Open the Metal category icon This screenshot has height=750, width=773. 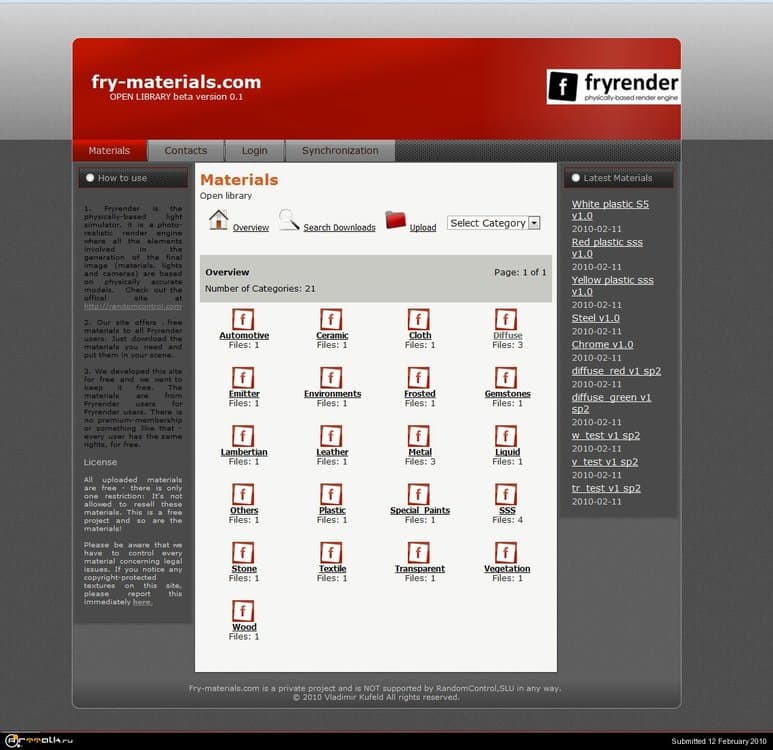point(419,436)
